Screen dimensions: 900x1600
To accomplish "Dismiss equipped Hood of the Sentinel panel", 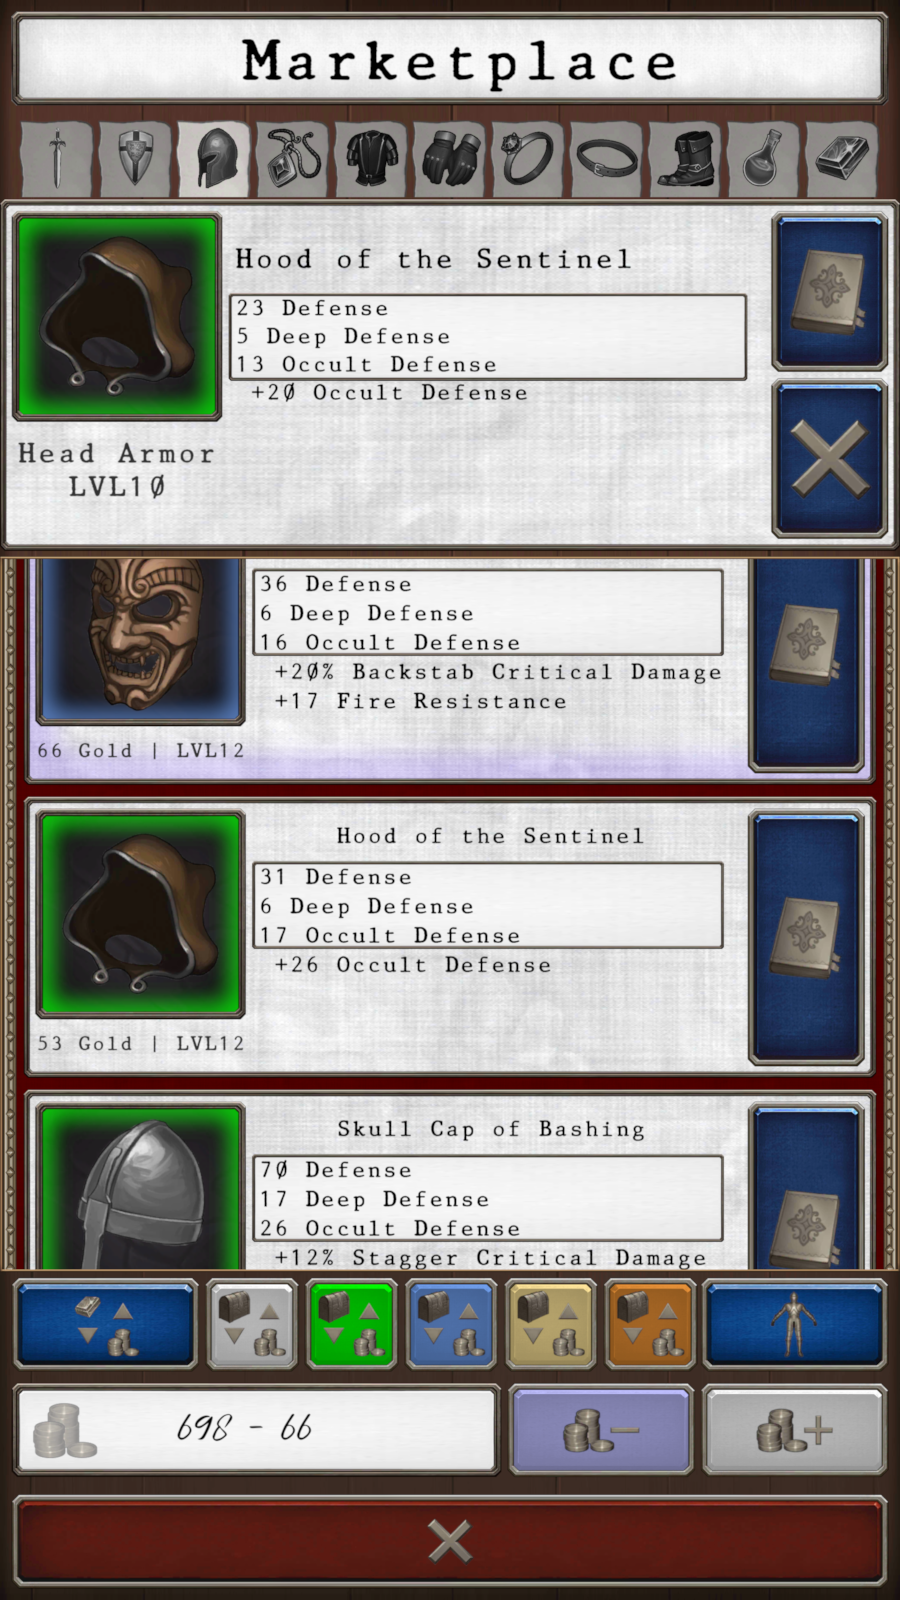I will [829, 459].
